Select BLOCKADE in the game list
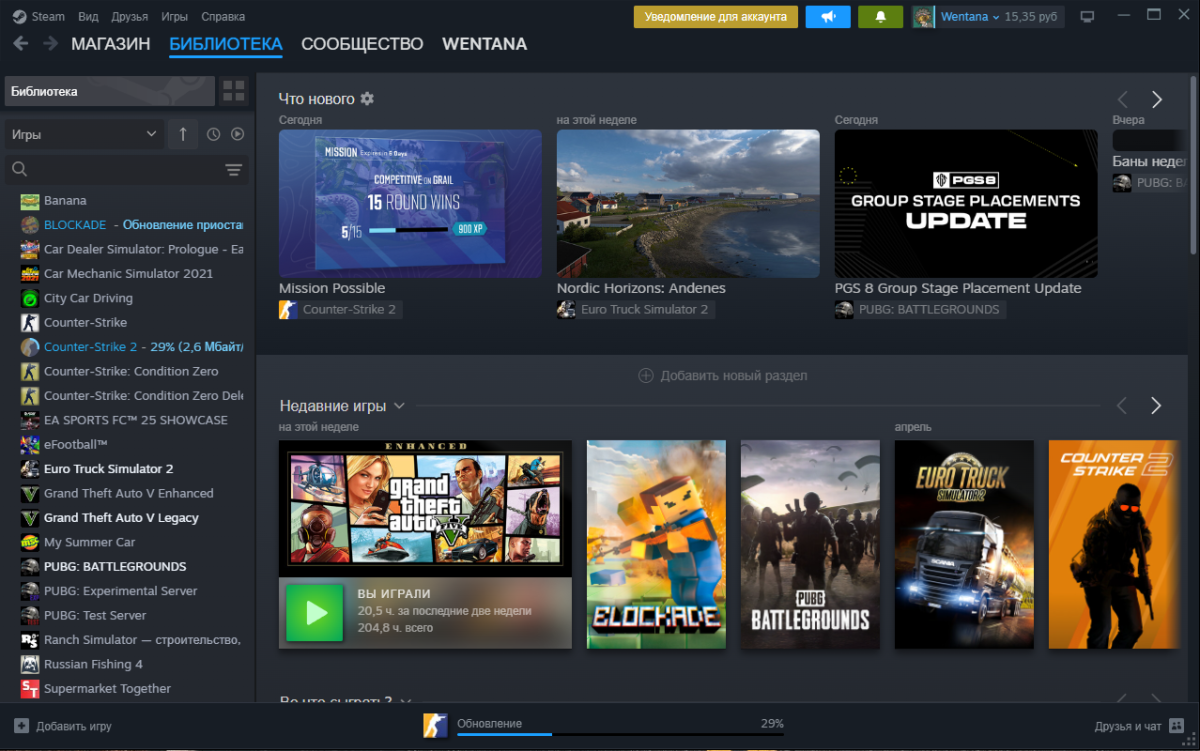 pyautogui.click(x=132, y=225)
